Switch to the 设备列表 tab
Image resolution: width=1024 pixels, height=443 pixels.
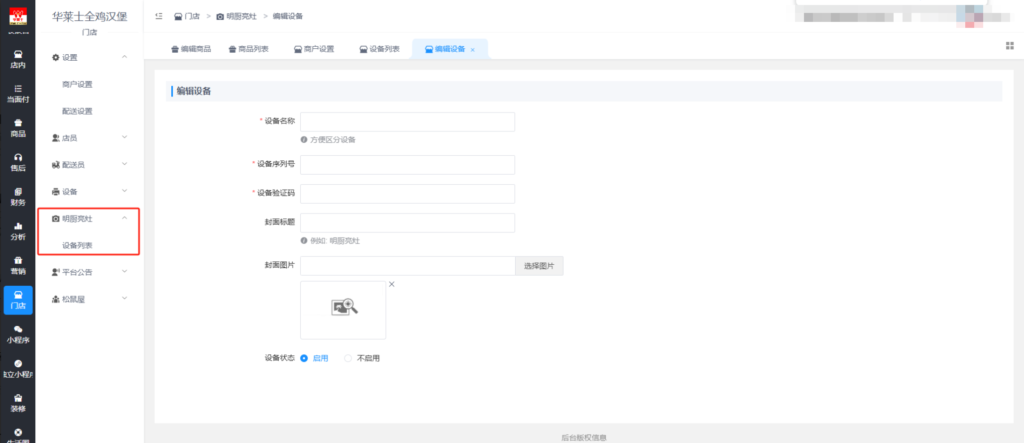pos(379,49)
